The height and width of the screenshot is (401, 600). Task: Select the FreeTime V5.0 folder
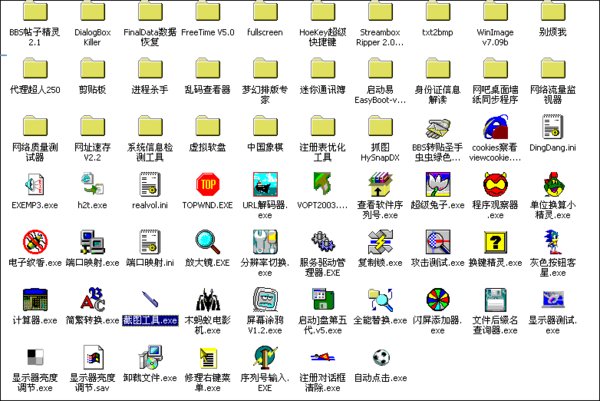click(207, 11)
